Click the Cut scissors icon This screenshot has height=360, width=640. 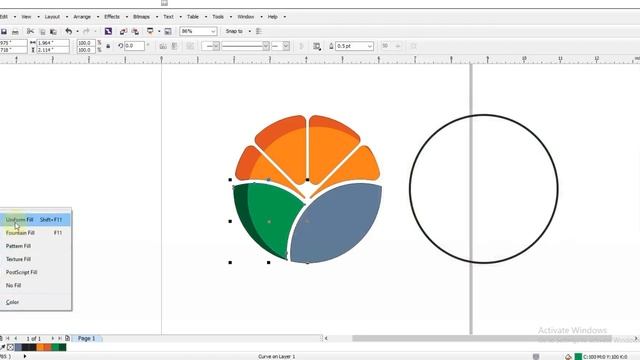30,31
